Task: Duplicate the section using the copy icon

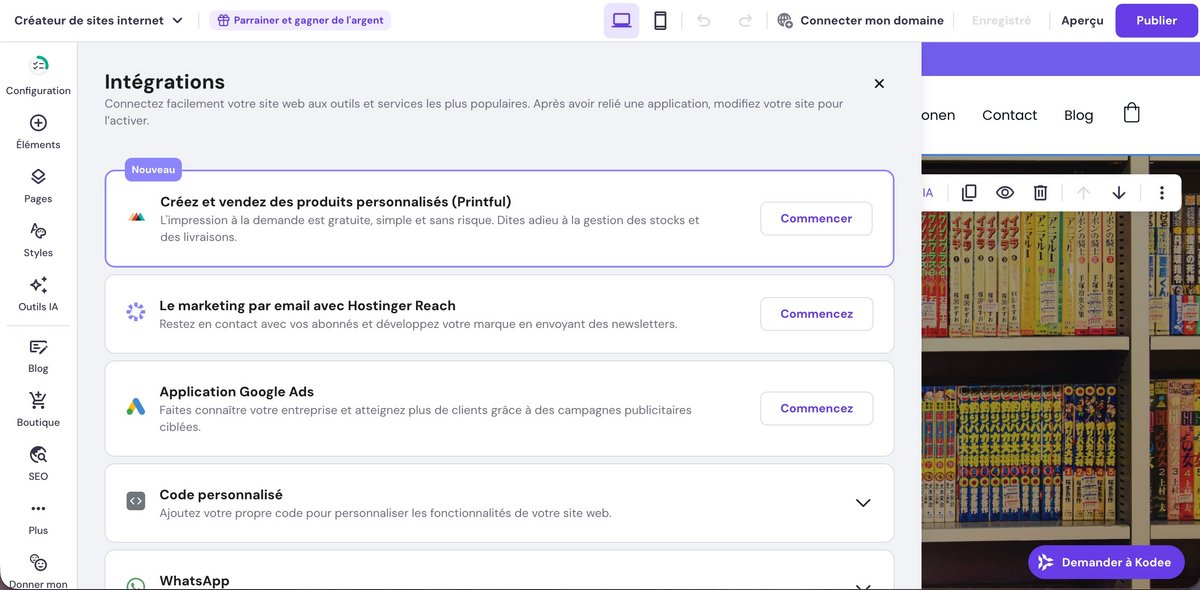Action: 968,191
